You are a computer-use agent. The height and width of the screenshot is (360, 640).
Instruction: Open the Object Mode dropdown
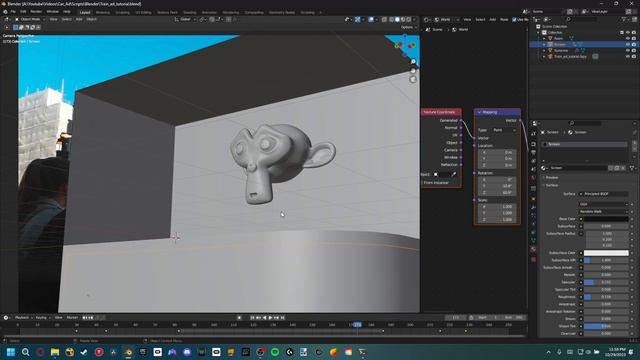[30, 19]
